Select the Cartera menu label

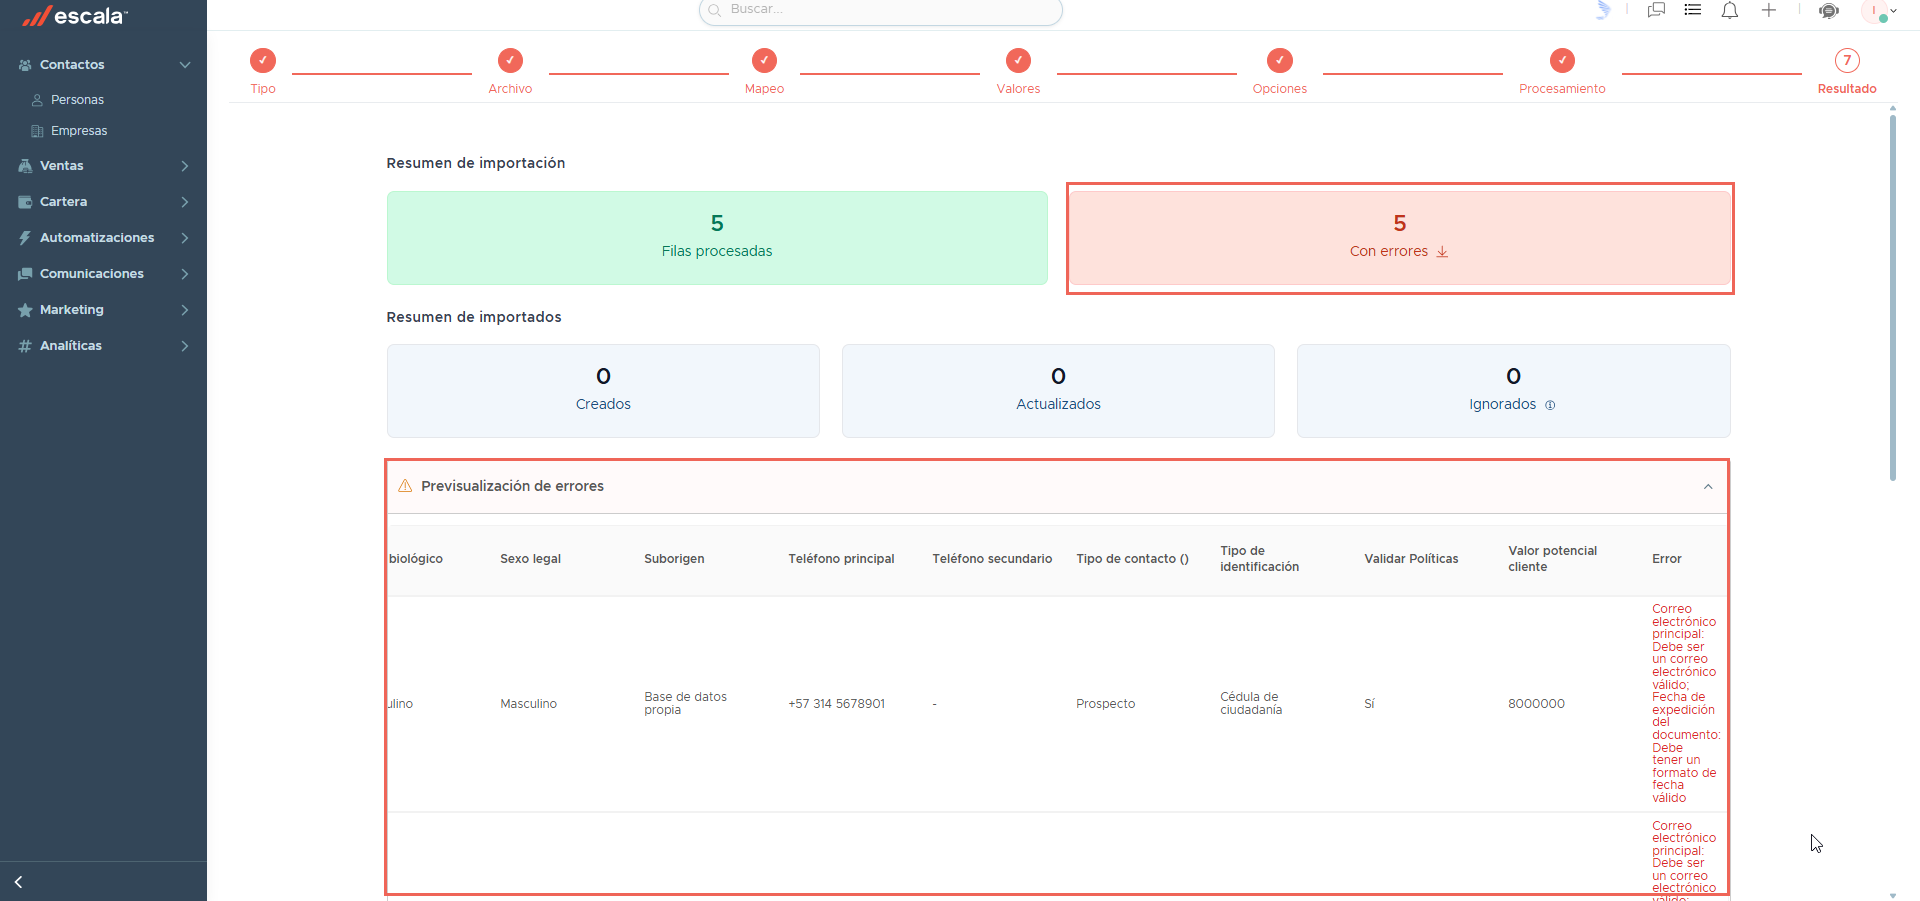pyautogui.click(x=64, y=202)
